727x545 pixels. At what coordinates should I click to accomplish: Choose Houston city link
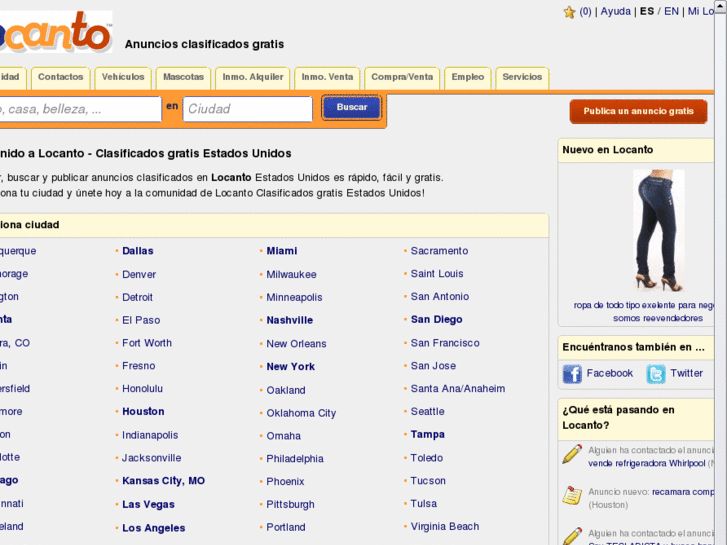[x=143, y=412]
